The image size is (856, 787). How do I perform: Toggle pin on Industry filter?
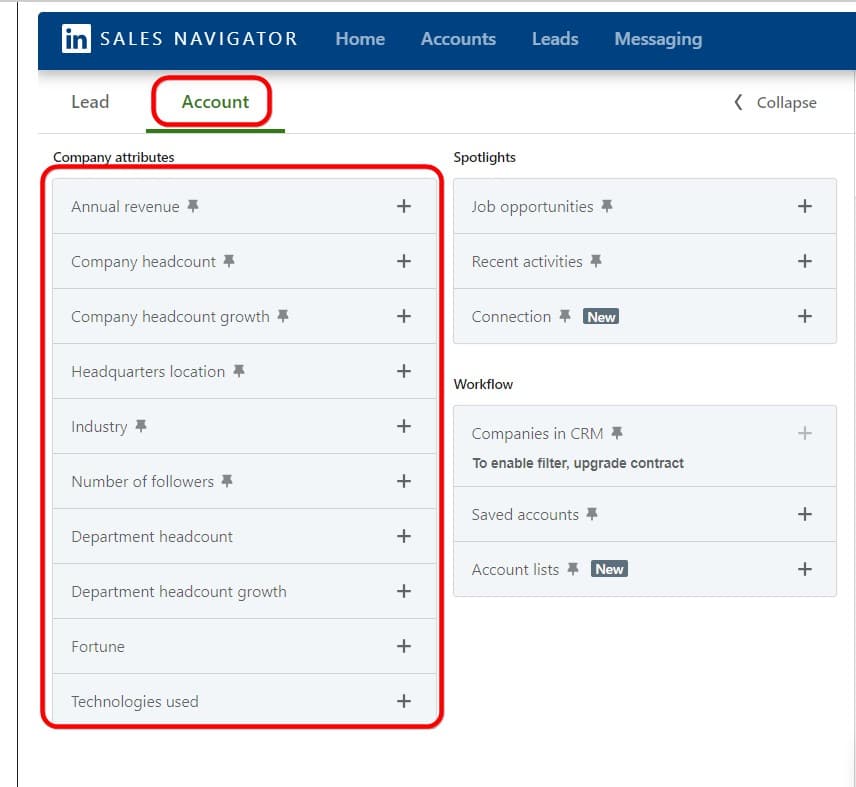tap(141, 426)
